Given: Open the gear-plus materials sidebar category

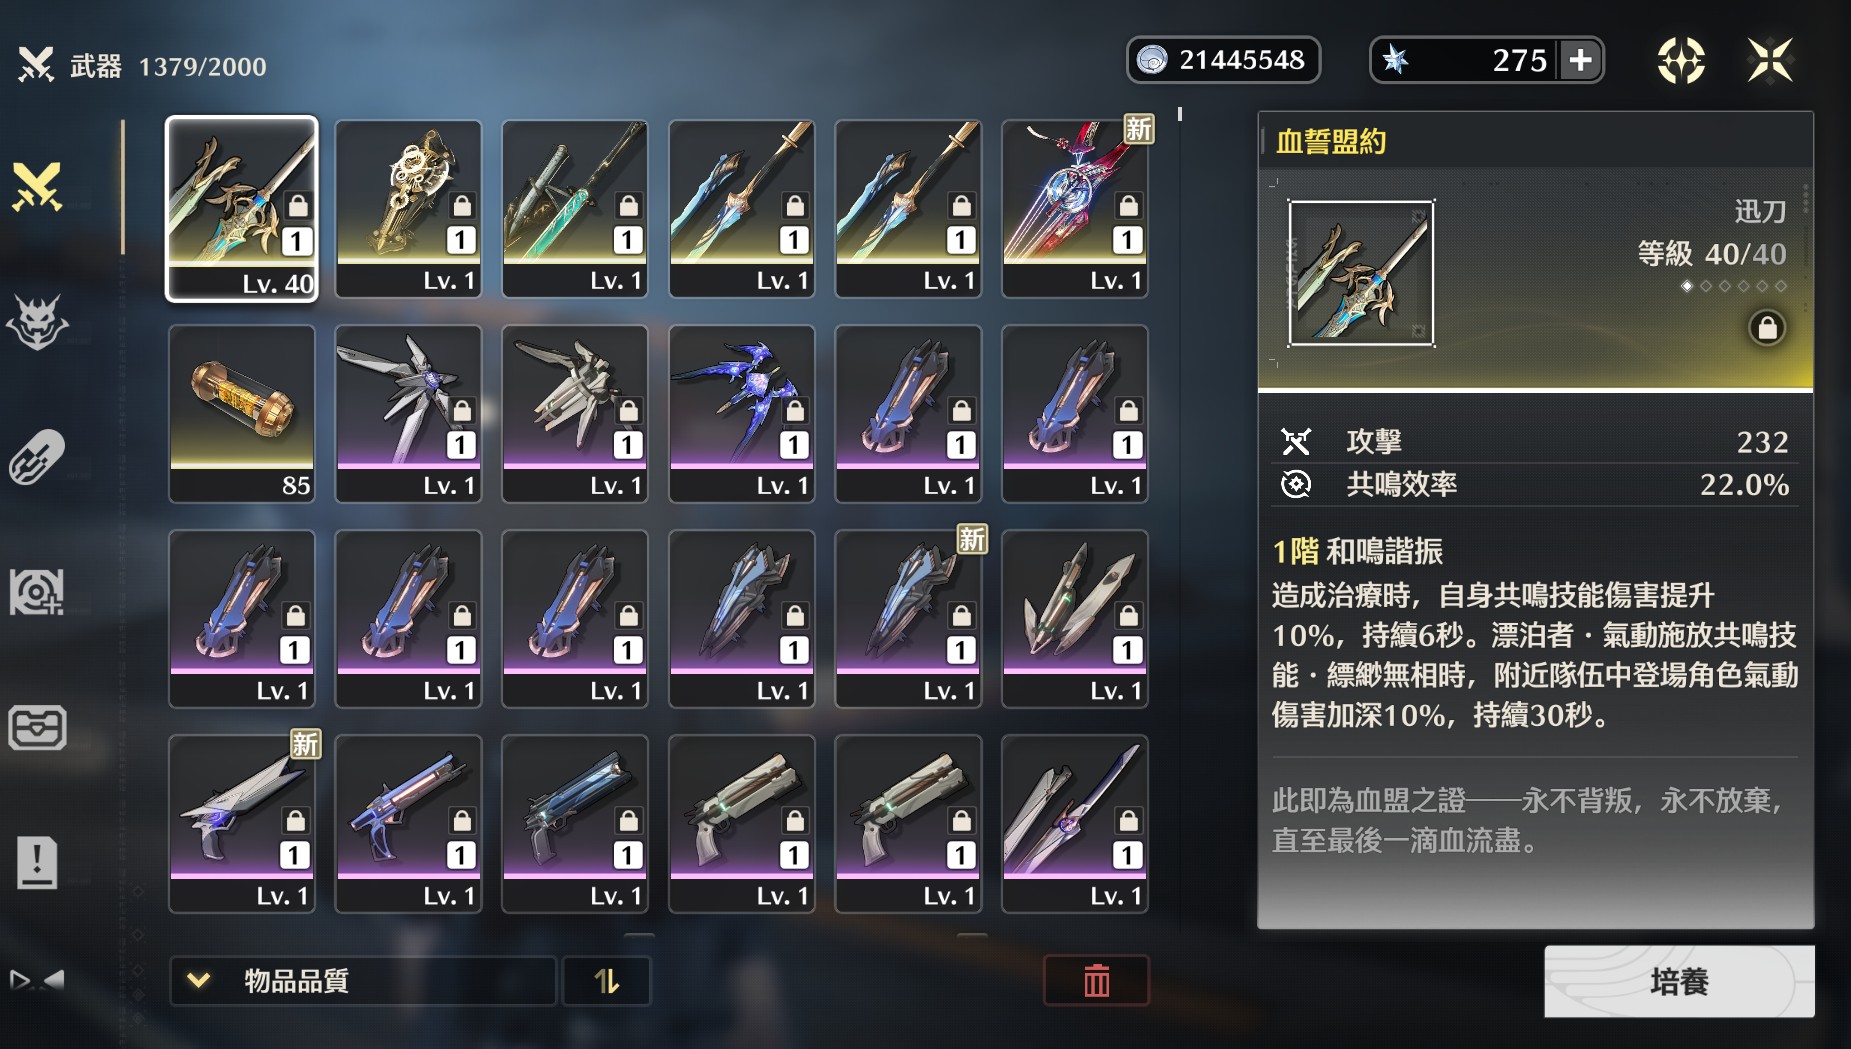Looking at the screenshot, I should pyautogui.click(x=37, y=591).
